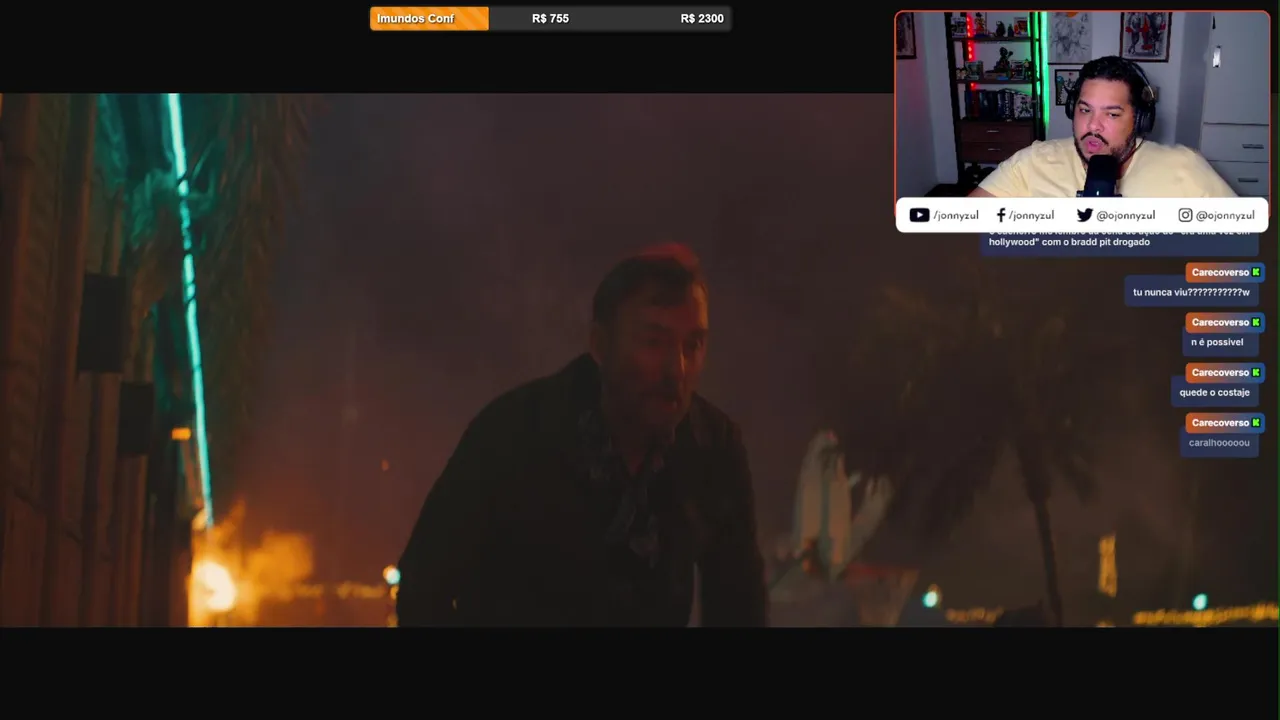Click the YouTube logo icon

click(x=919, y=215)
